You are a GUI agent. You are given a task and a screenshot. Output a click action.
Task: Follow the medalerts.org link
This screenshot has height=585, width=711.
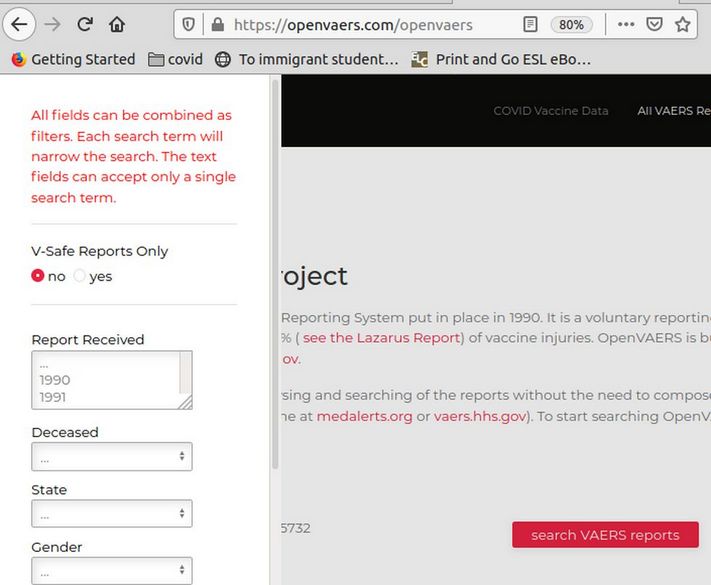pyautogui.click(x=365, y=416)
